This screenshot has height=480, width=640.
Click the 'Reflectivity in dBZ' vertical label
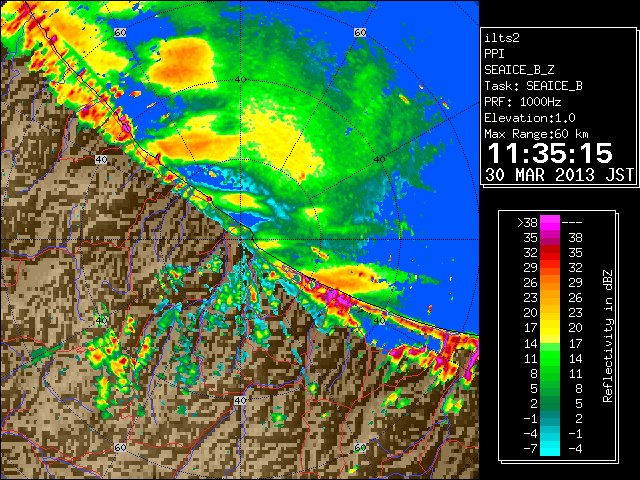[608, 336]
